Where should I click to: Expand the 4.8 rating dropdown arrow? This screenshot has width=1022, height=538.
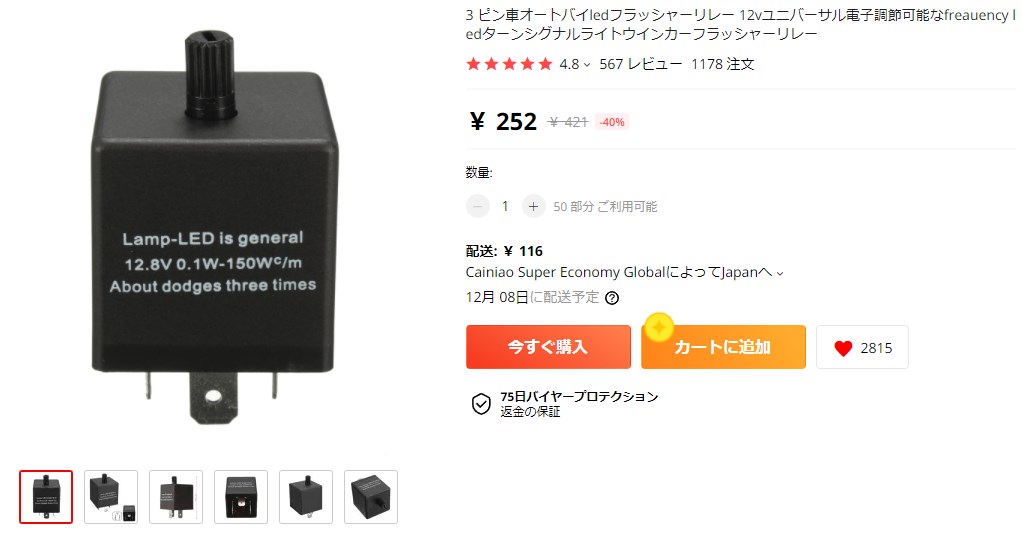click(587, 65)
